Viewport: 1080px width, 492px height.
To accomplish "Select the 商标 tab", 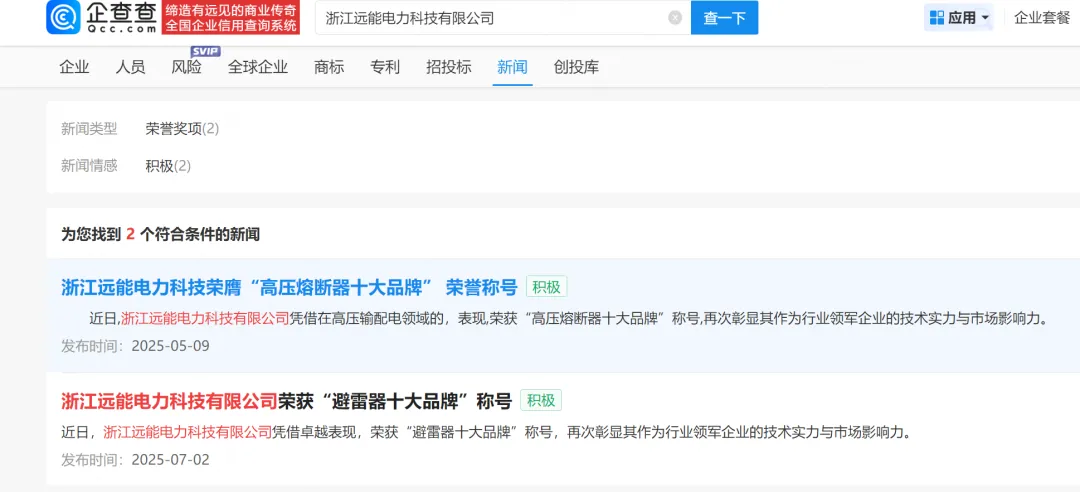I will tap(329, 67).
